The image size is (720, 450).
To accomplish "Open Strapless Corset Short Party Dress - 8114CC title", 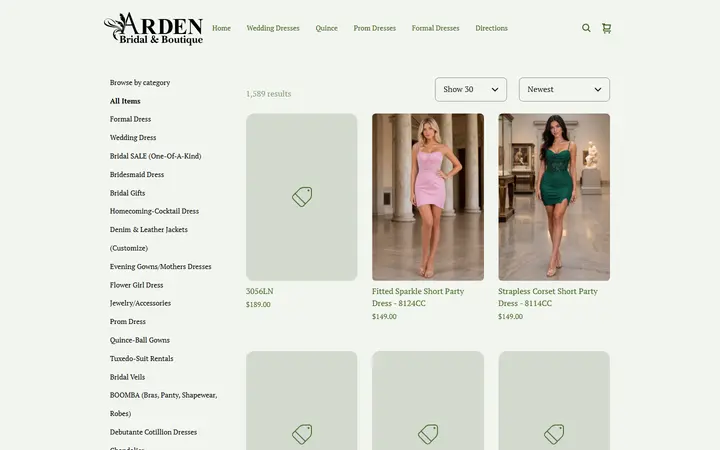I will click(548, 297).
